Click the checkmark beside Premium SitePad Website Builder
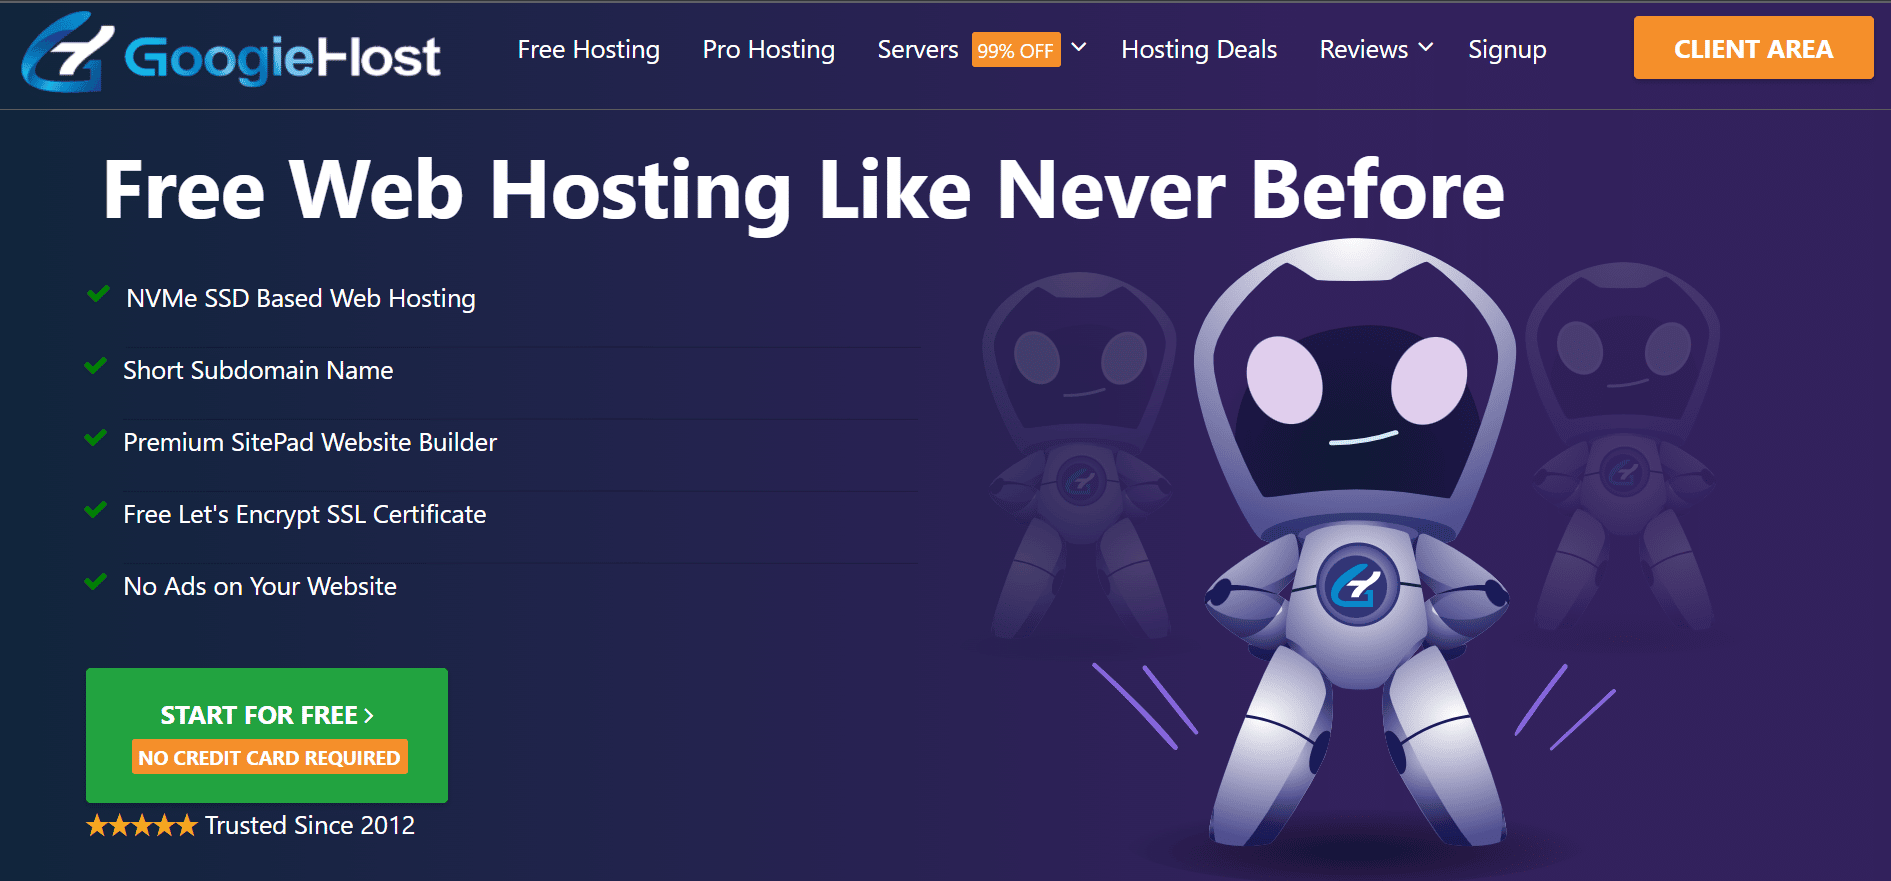Image resolution: width=1891 pixels, height=881 pixels. point(96,438)
